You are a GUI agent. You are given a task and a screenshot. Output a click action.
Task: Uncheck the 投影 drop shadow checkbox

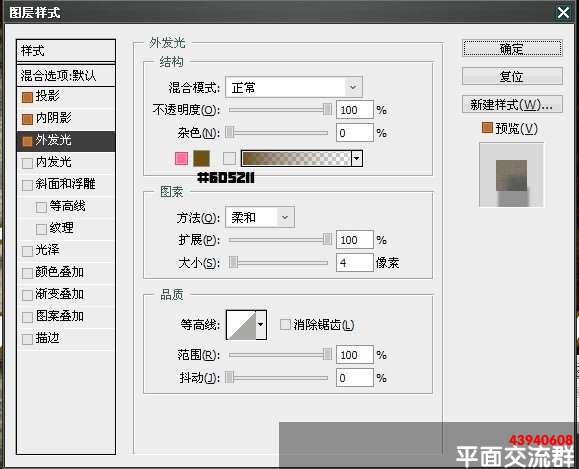tap(27, 97)
